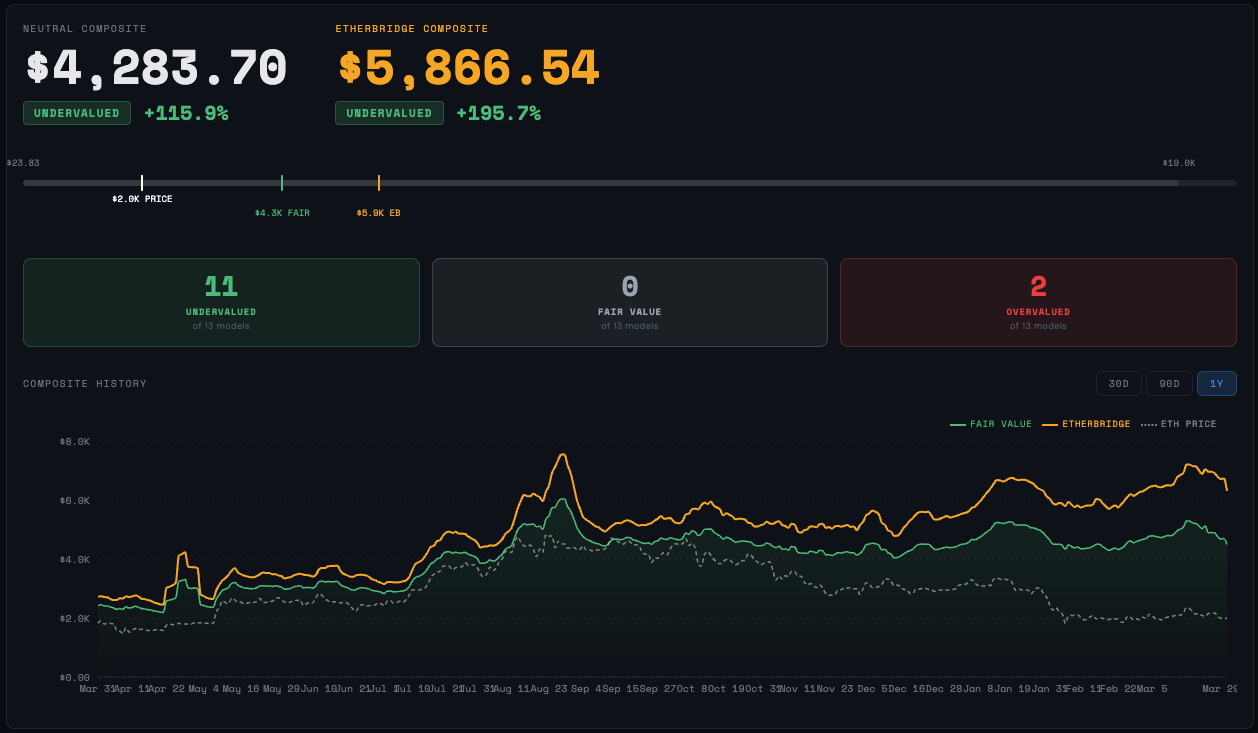Click the $0.00 y-axis label
The image size is (1258, 733).
pyautogui.click(x=75, y=677)
